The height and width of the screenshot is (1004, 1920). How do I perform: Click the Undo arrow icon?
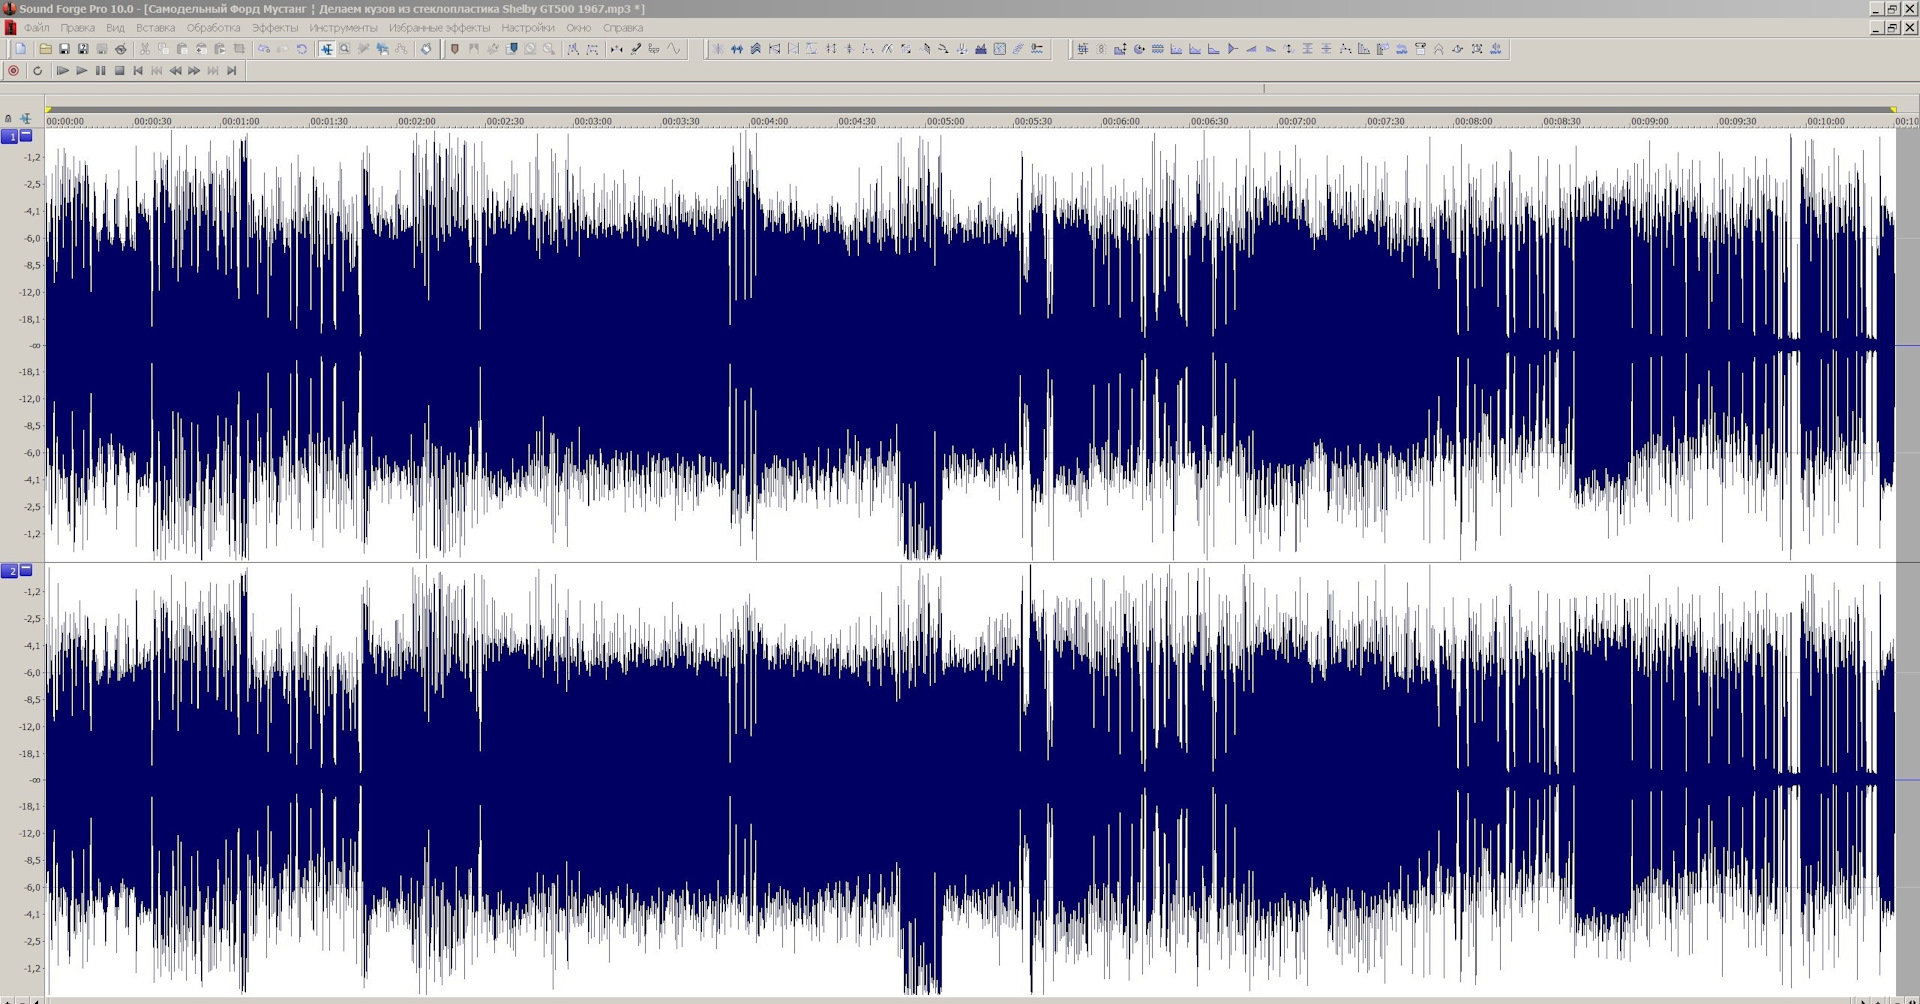coord(264,49)
